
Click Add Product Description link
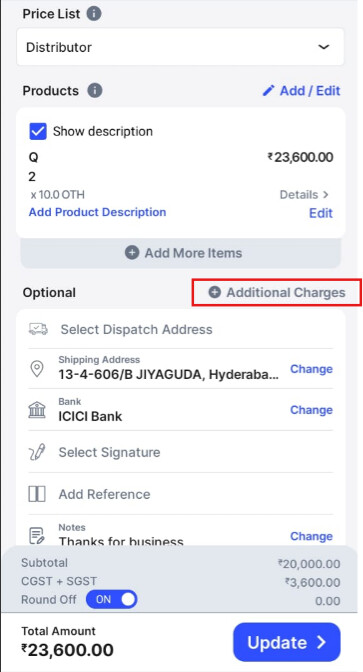[x=97, y=212]
